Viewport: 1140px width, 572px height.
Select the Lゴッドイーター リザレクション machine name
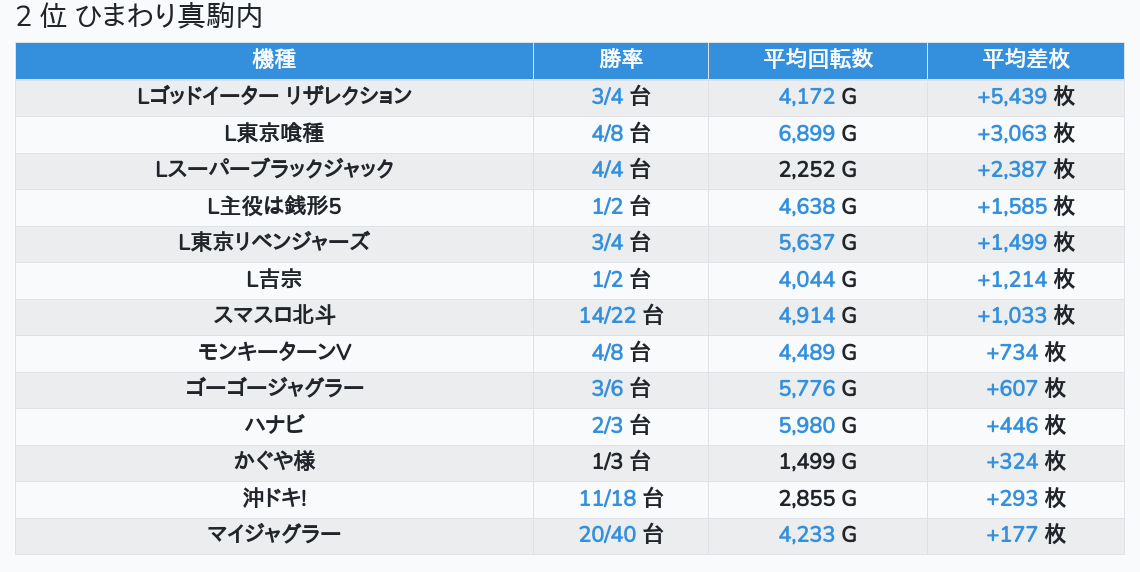tap(274, 97)
